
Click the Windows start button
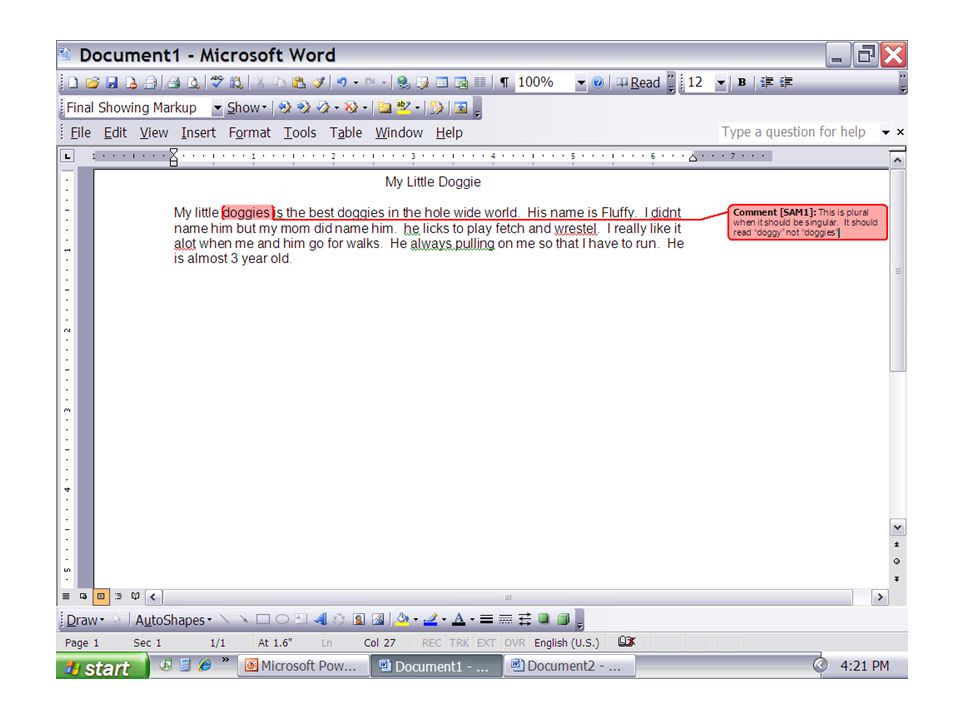click(x=102, y=666)
